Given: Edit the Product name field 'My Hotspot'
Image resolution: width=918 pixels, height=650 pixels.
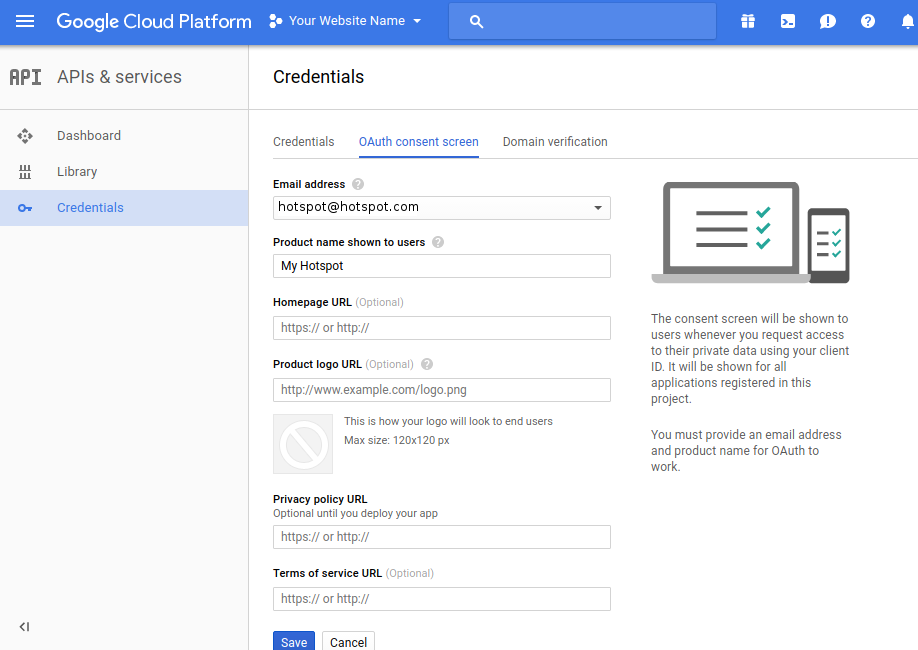Looking at the screenshot, I should [441, 266].
